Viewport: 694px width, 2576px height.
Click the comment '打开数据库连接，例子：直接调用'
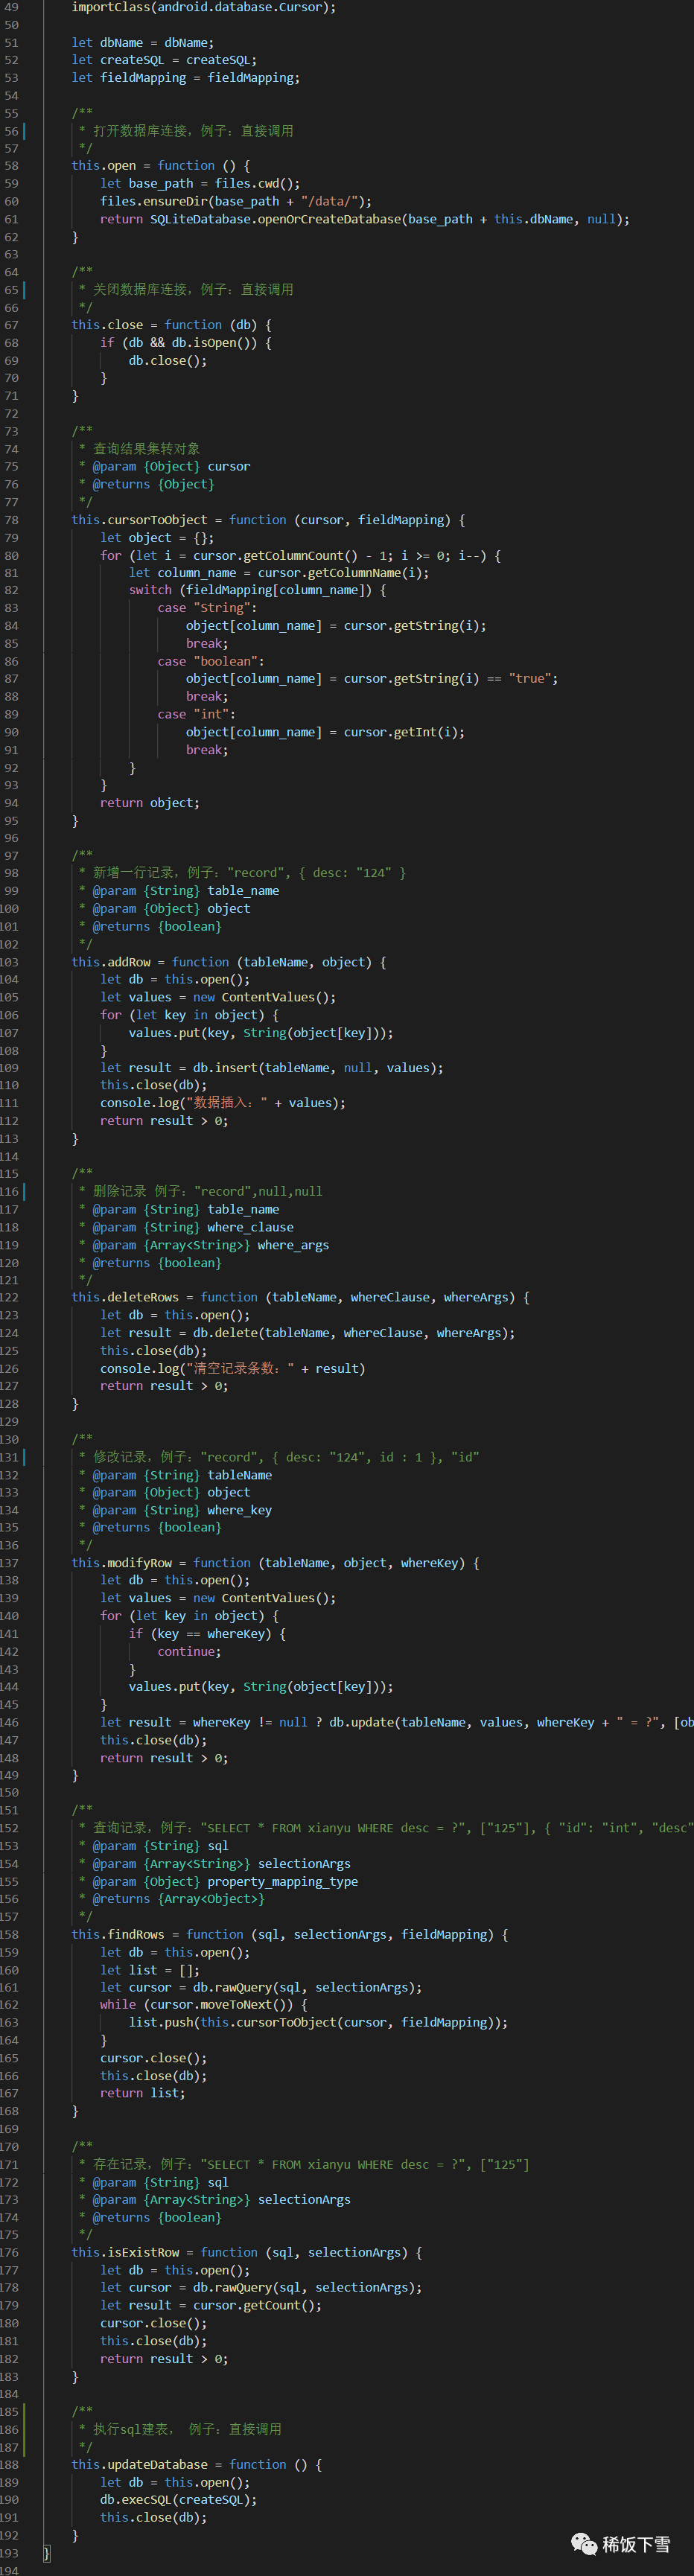[x=193, y=131]
